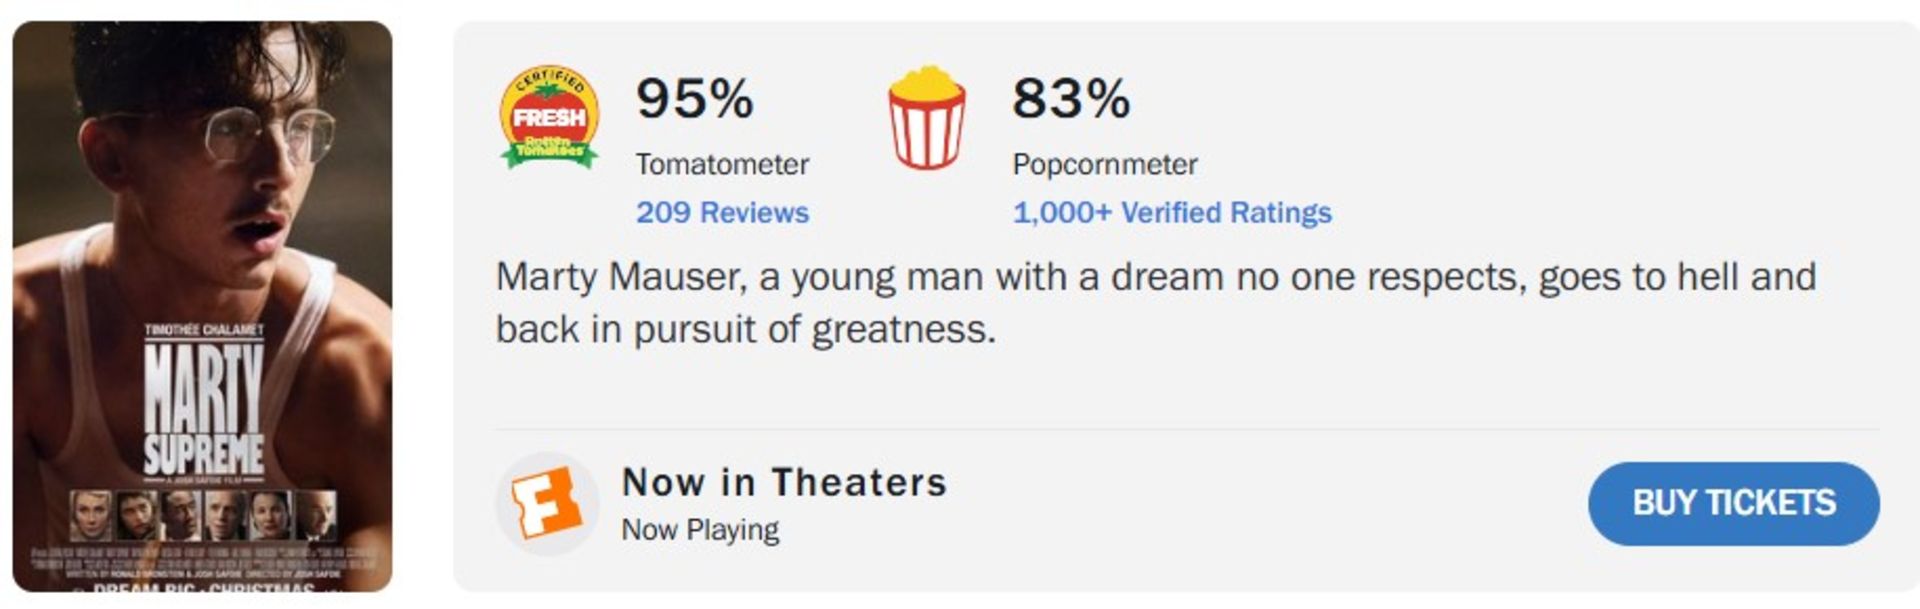Click the Now Playing status text
The width and height of the screenshot is (1920, 609).
[700, 530]
